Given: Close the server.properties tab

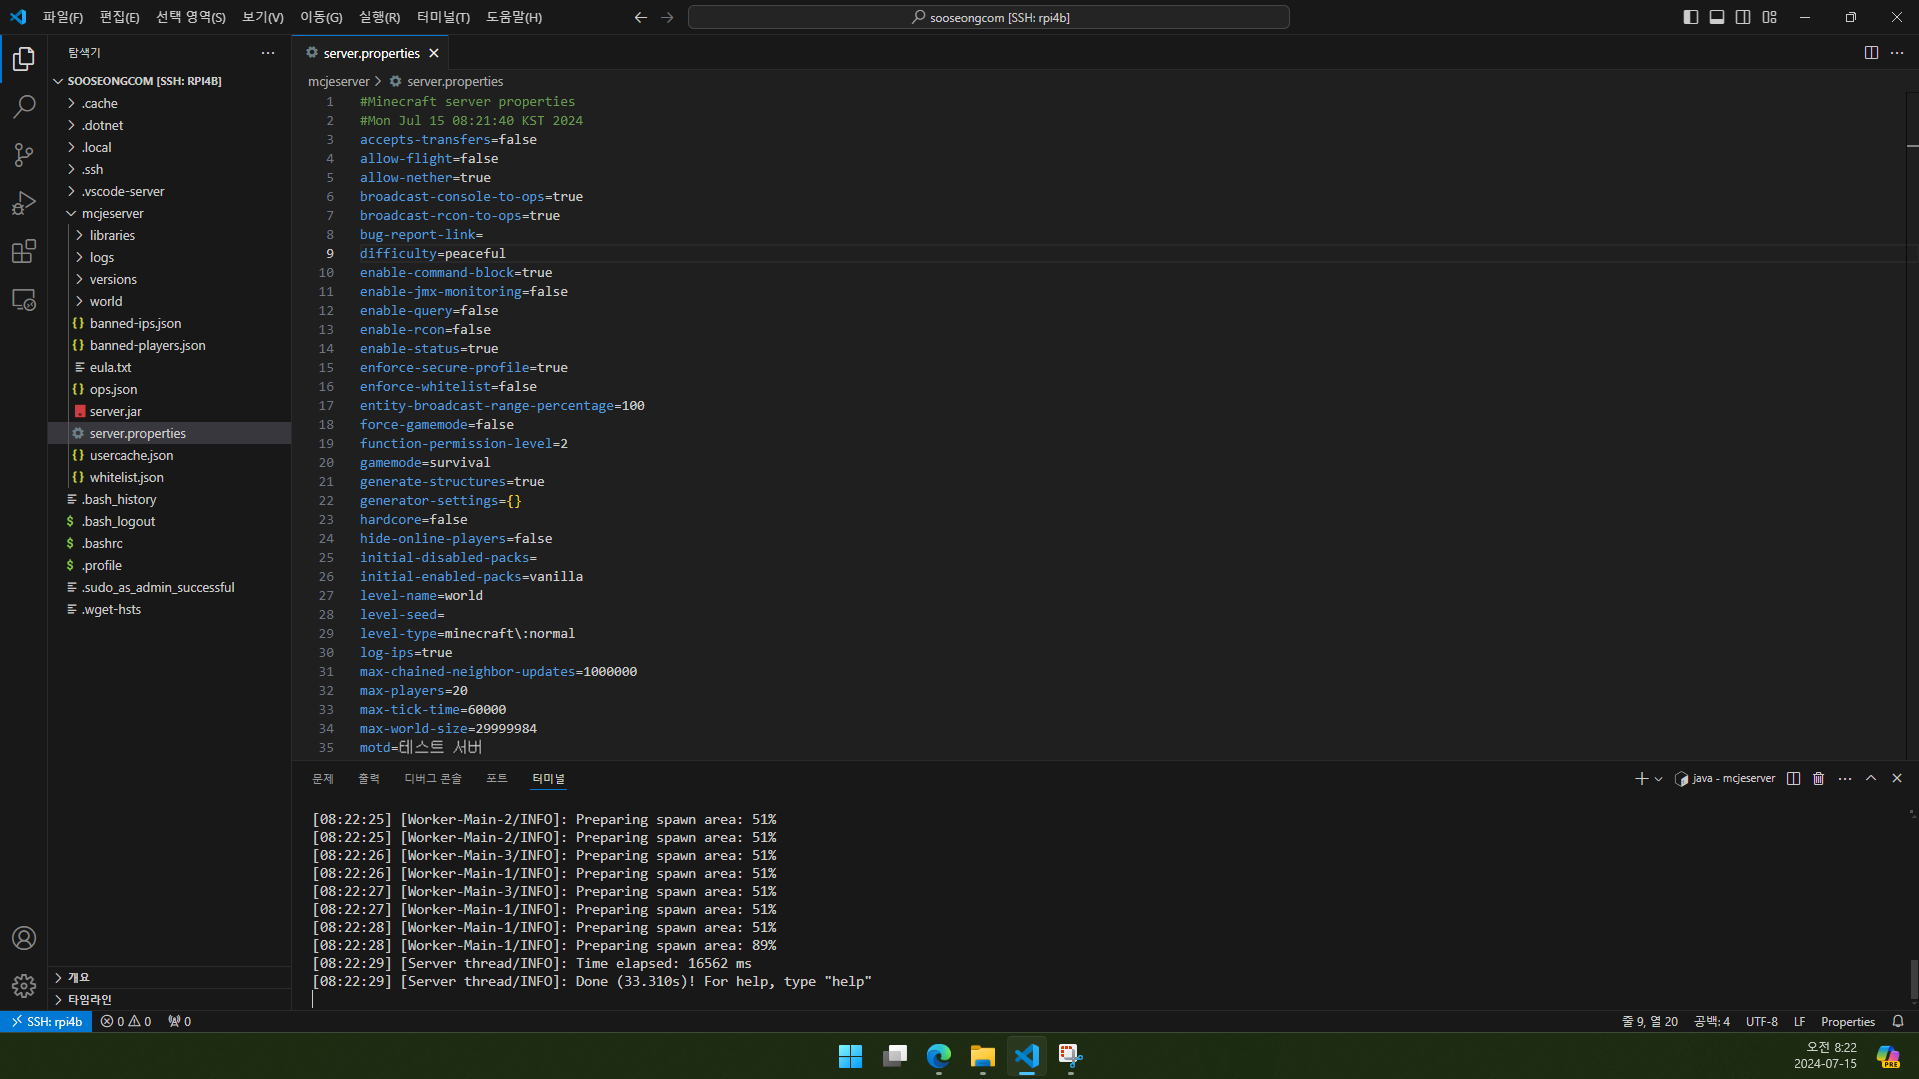Looking at the screenshot, I should 434,53.
